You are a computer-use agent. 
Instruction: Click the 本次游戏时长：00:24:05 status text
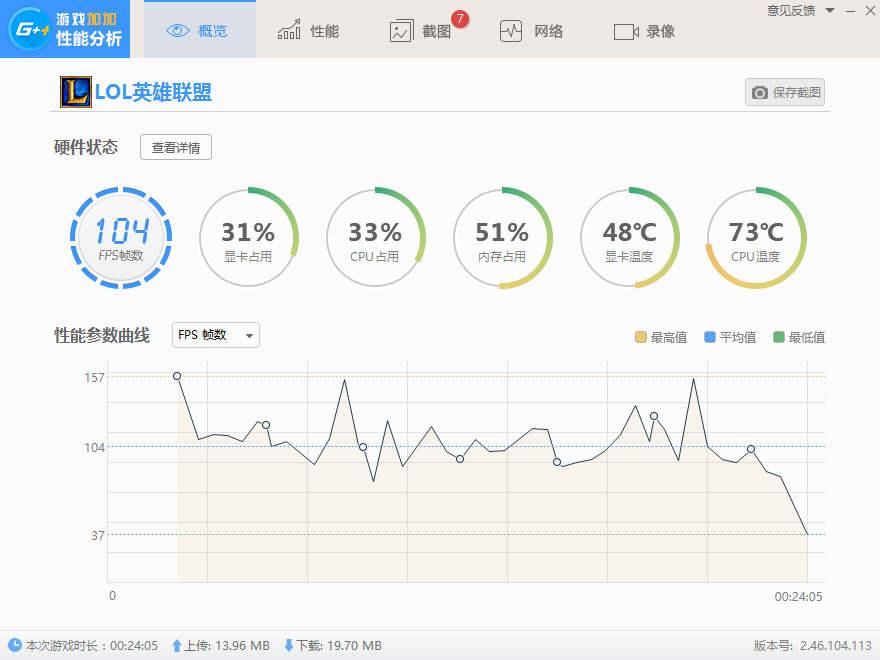click(91, 645)
